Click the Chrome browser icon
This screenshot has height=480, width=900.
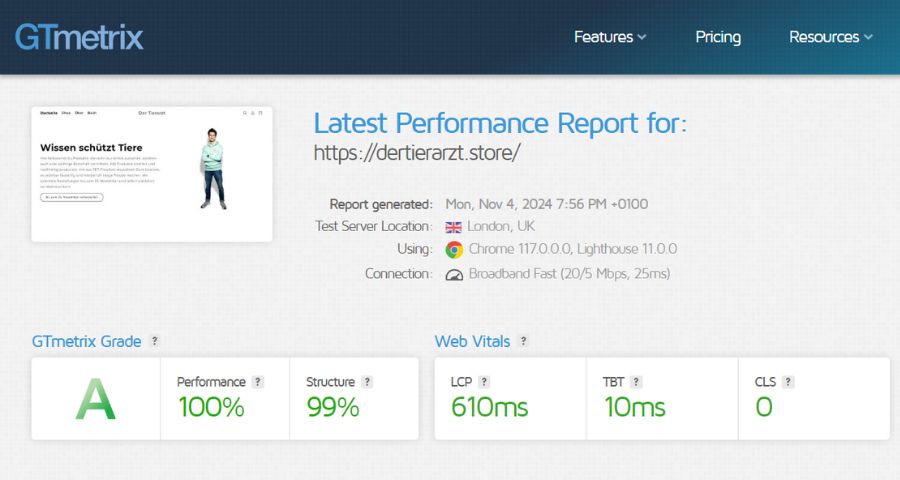(x=454, y=250)
